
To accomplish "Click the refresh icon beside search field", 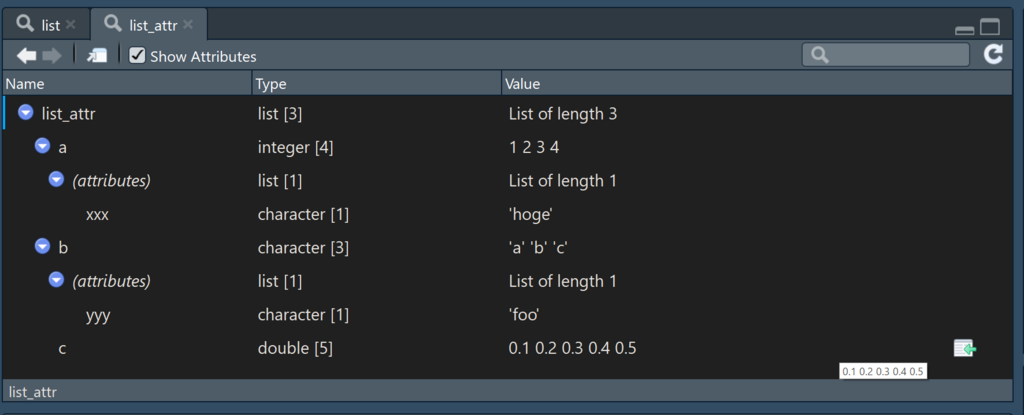I will coord(993,55).
